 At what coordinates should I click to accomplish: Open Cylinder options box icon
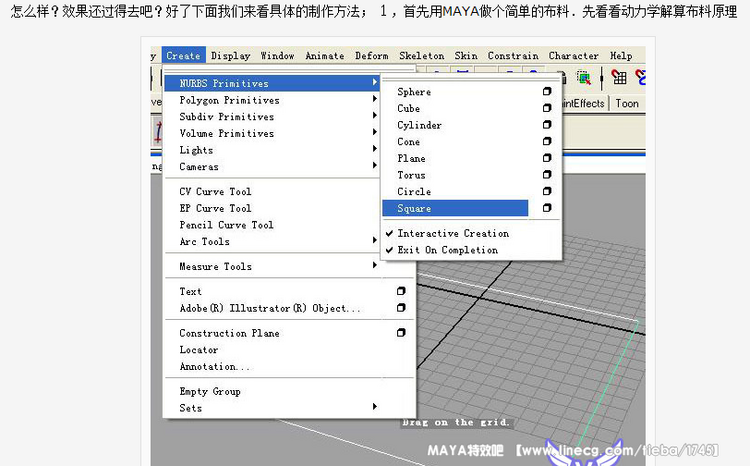(547, 124)
